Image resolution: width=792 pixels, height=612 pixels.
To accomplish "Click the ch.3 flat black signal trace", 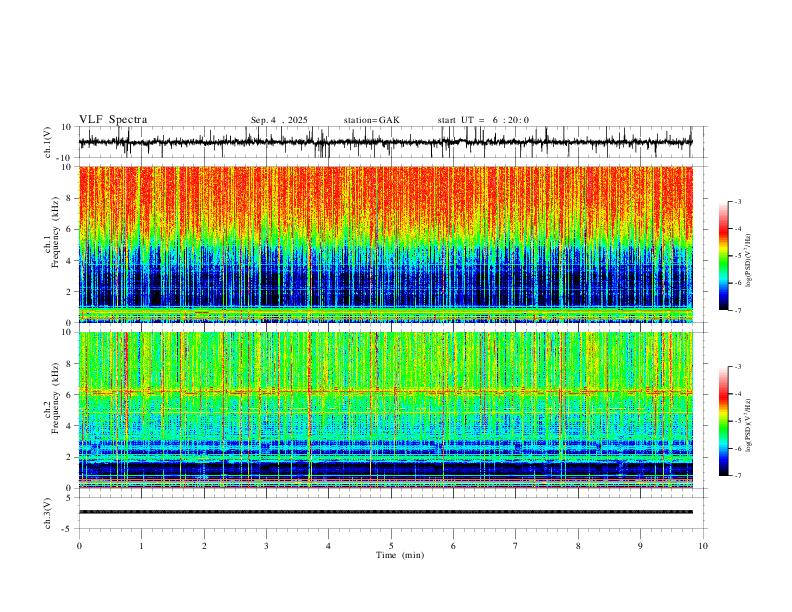I will coord(386,512).
